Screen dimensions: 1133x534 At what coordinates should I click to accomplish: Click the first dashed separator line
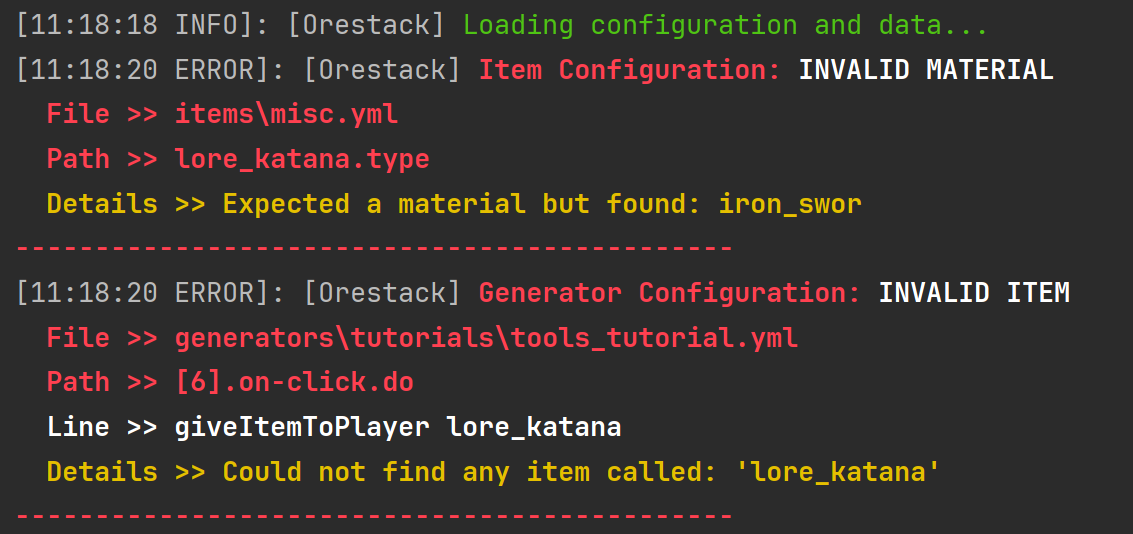click(x=374, y=247)
